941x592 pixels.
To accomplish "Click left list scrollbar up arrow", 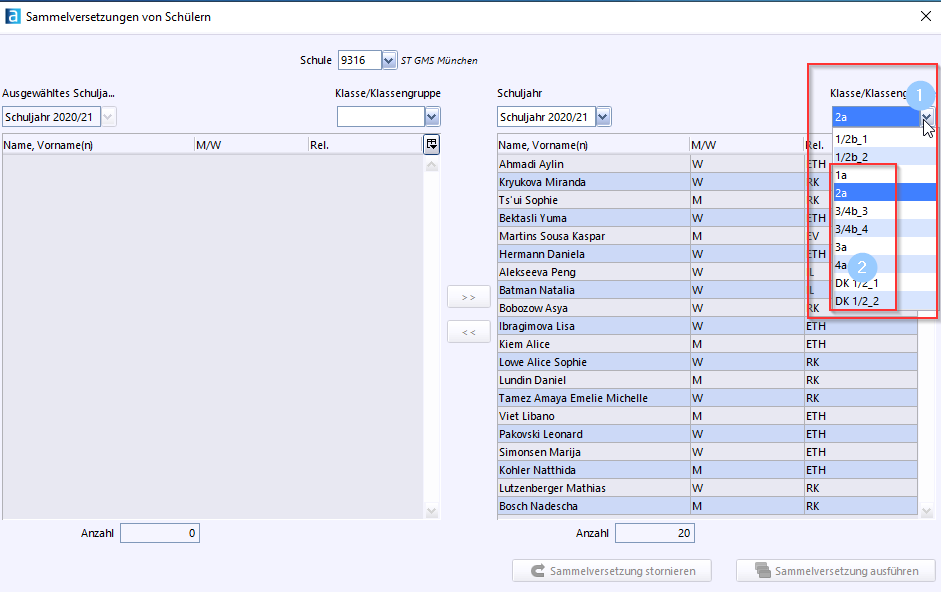I will (431, 166).
